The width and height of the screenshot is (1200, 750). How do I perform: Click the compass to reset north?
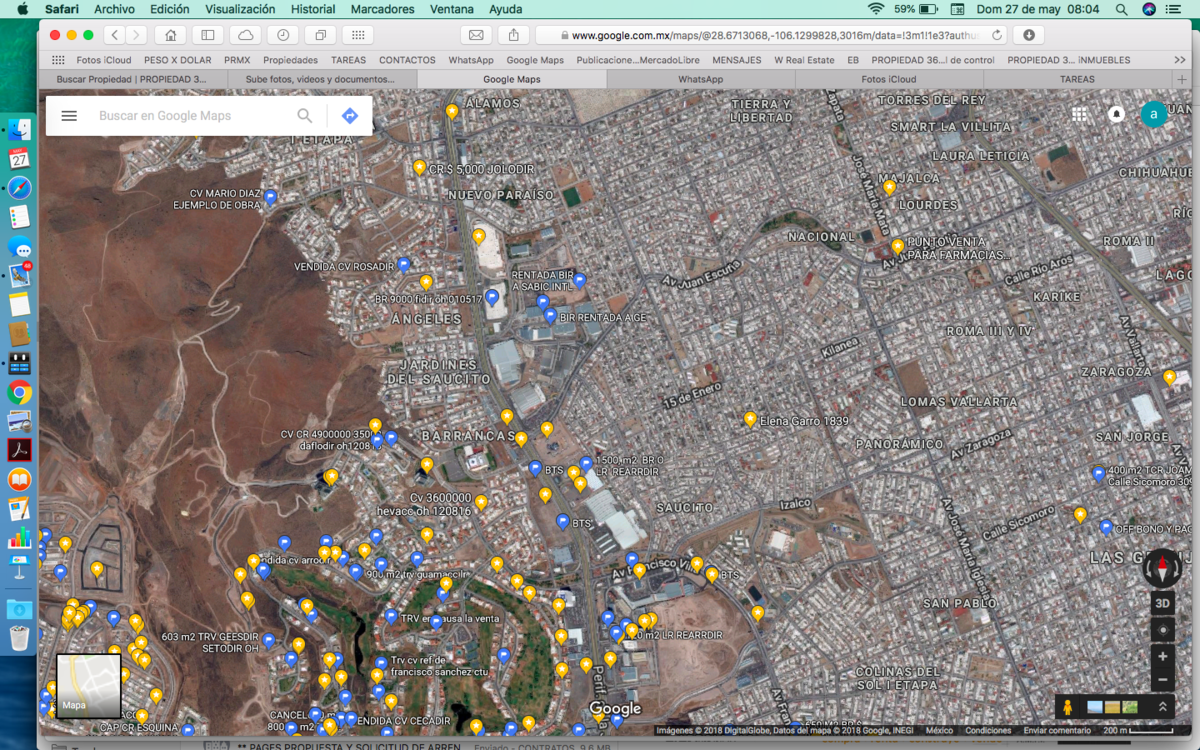1162,568
